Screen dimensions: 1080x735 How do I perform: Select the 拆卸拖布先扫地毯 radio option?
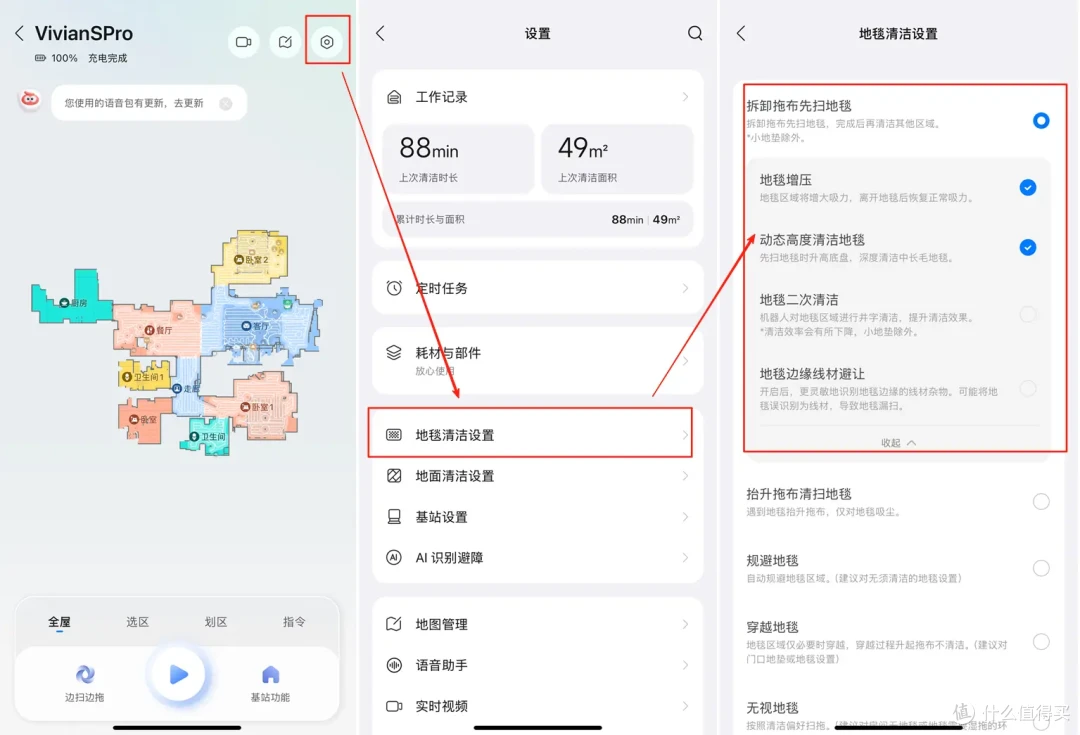[x=1041, y=121]
